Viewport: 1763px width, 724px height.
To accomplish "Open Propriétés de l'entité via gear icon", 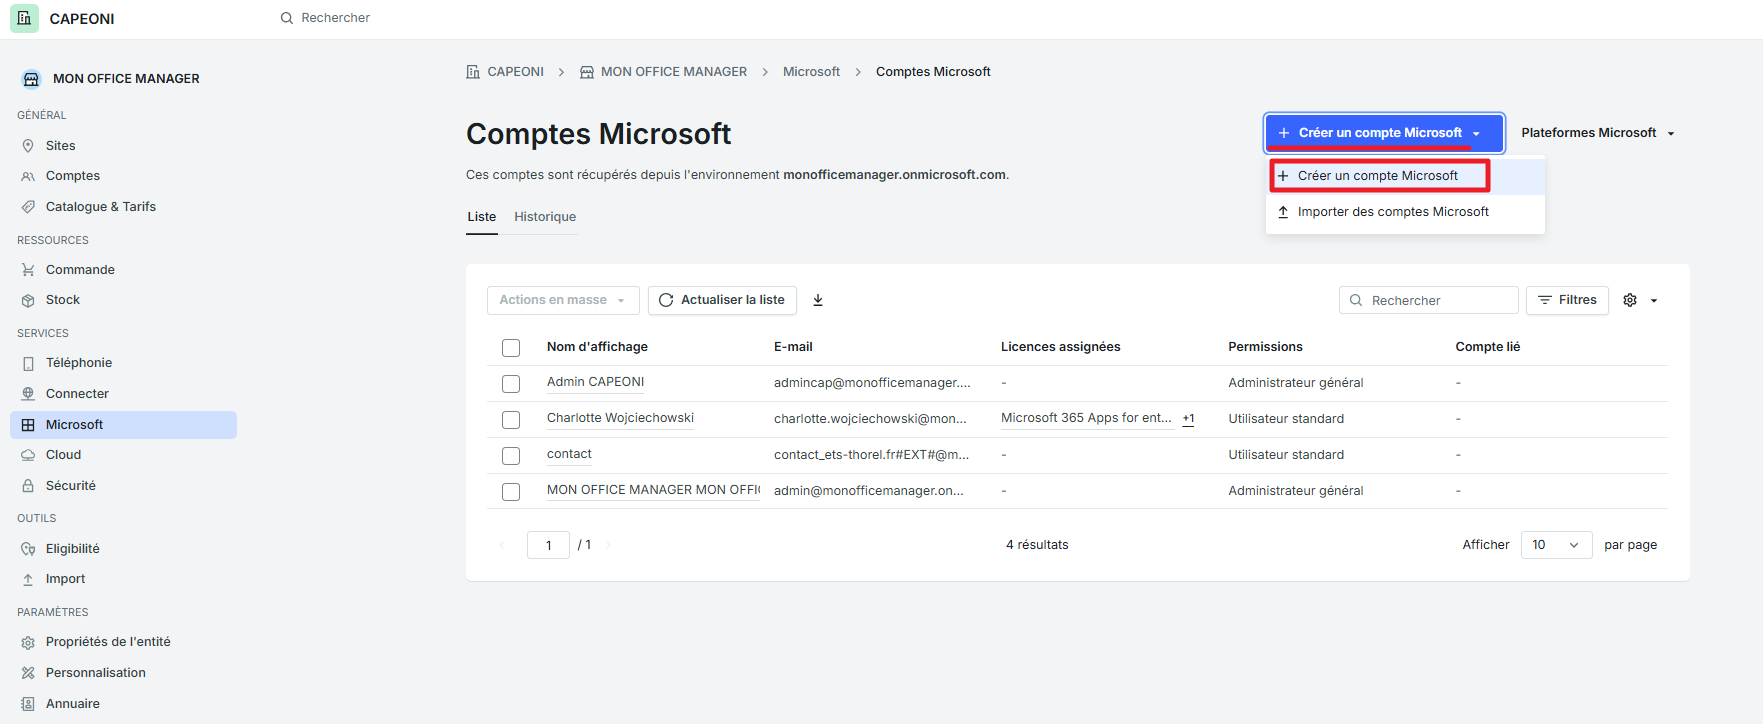I will click(x=28, y=642).
